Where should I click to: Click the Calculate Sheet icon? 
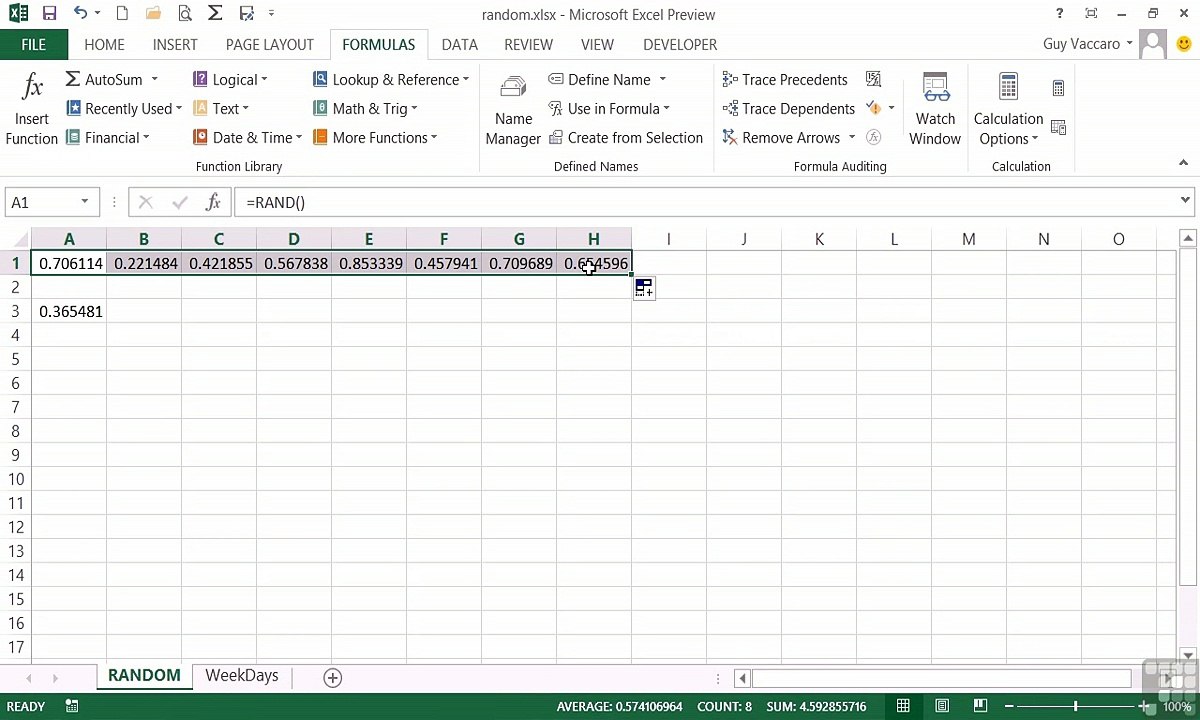[1058, 127]
